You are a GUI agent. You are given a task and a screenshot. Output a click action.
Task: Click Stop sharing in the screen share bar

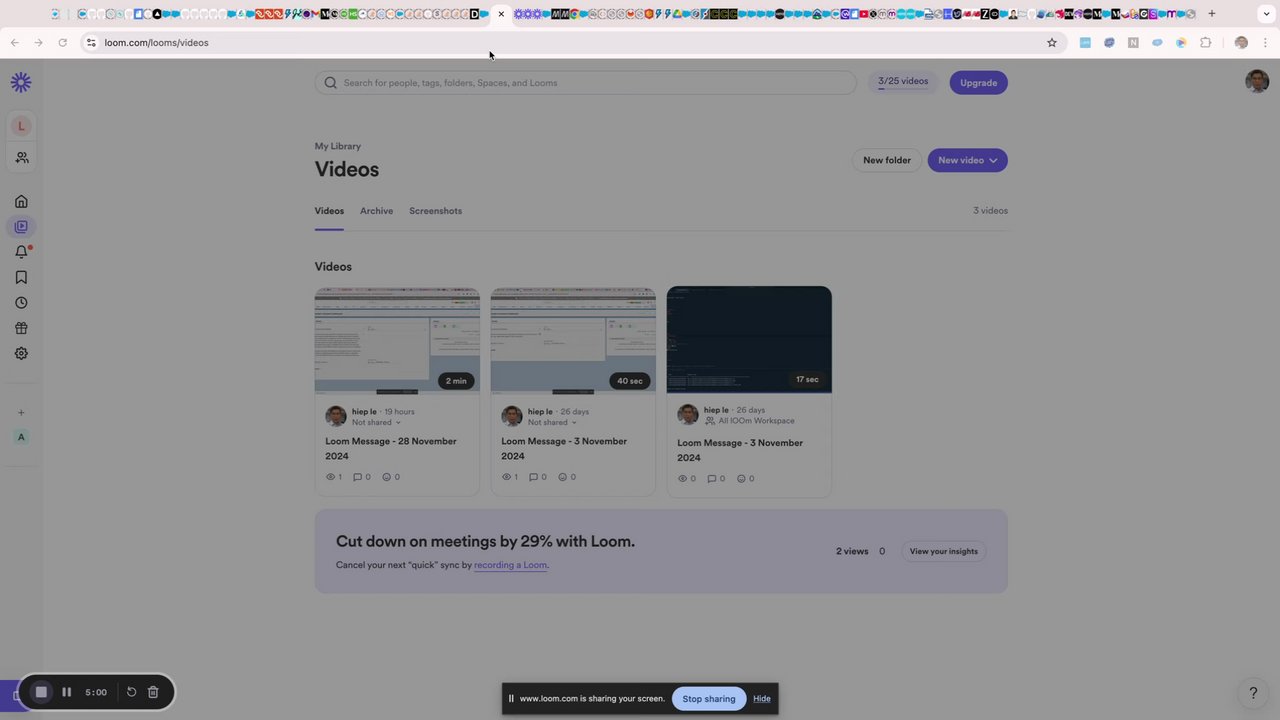pyautogui.click(x=709, y=699)
